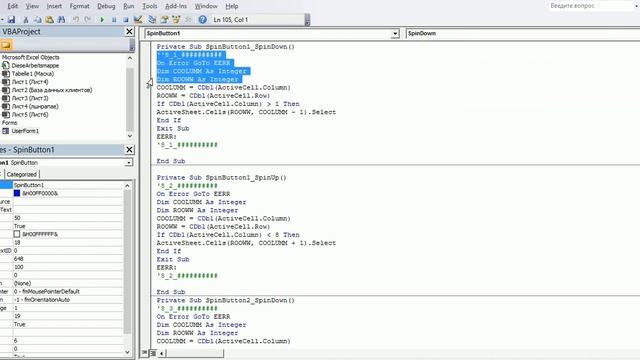This screenshot has height=360, width=640.
Task: Open the Run menu
Action: (x=129, y=6)
